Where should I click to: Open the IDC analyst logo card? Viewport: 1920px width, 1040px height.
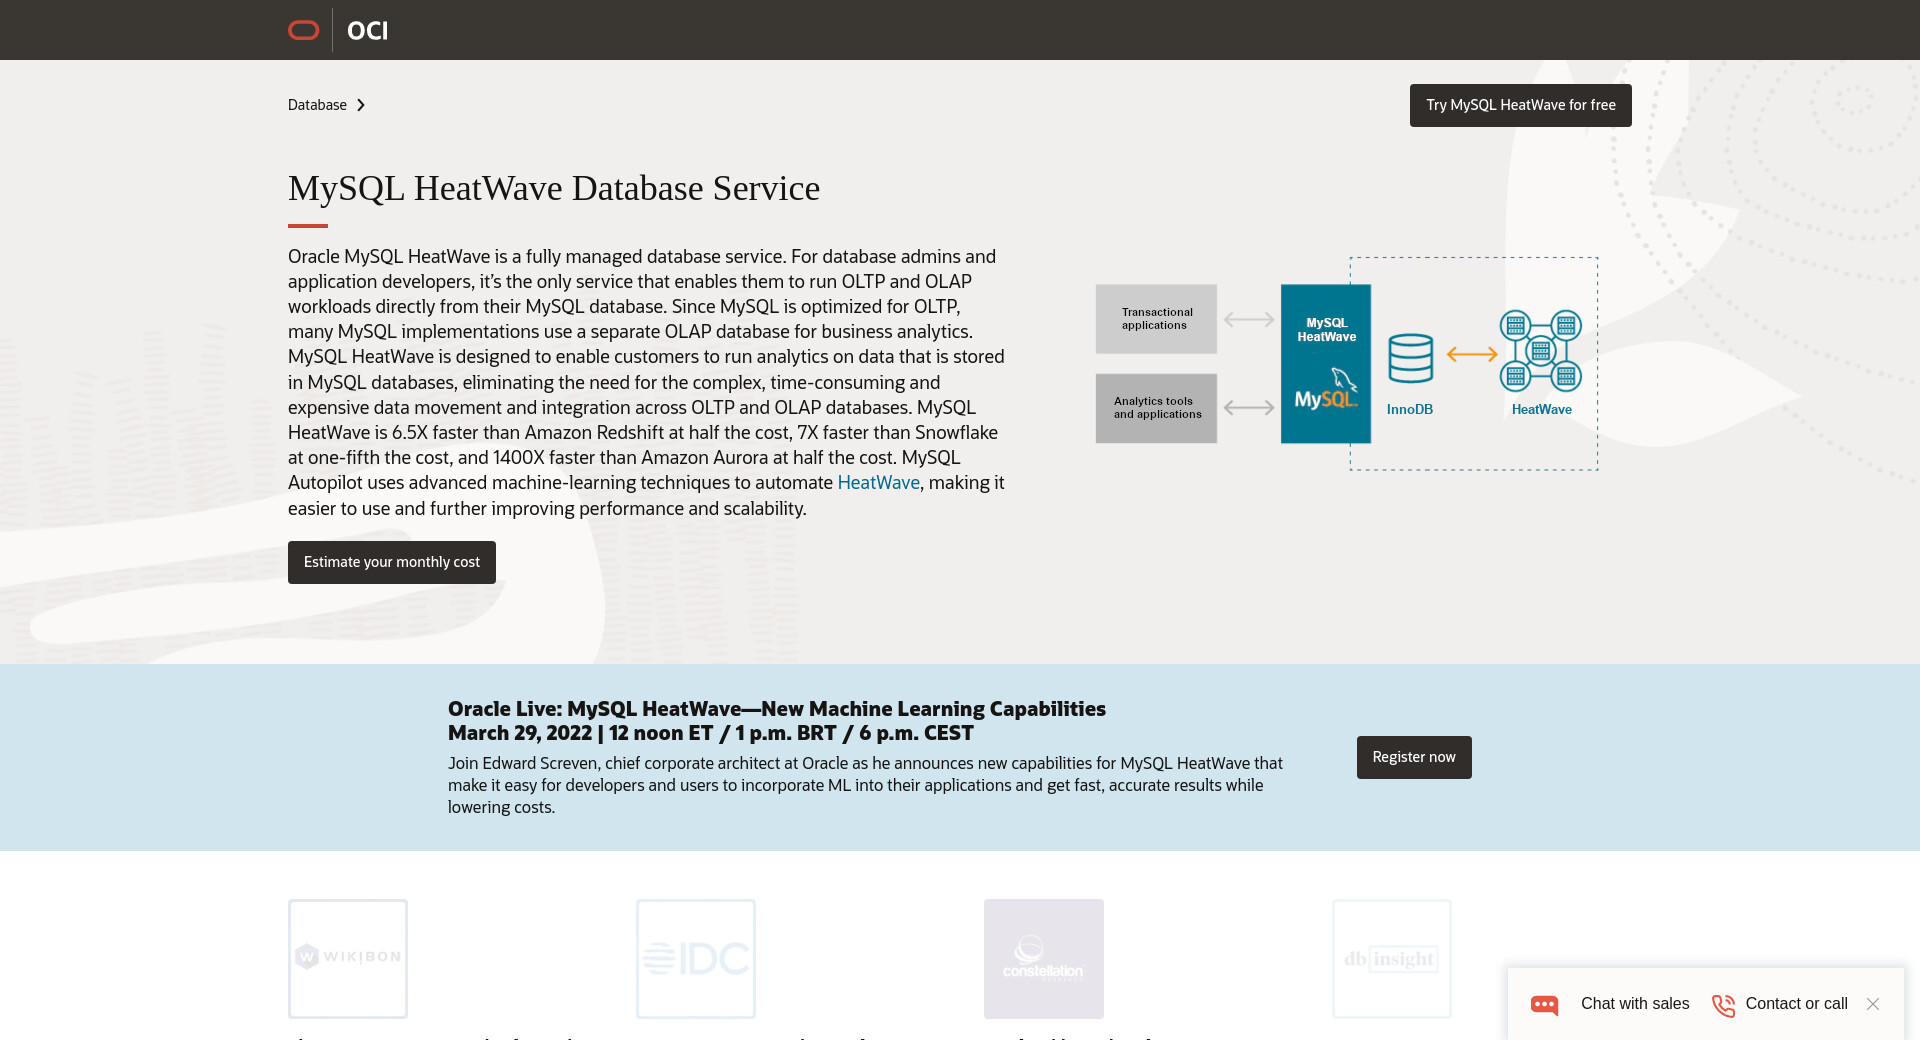pyautogui.click(x=696, y=959)
